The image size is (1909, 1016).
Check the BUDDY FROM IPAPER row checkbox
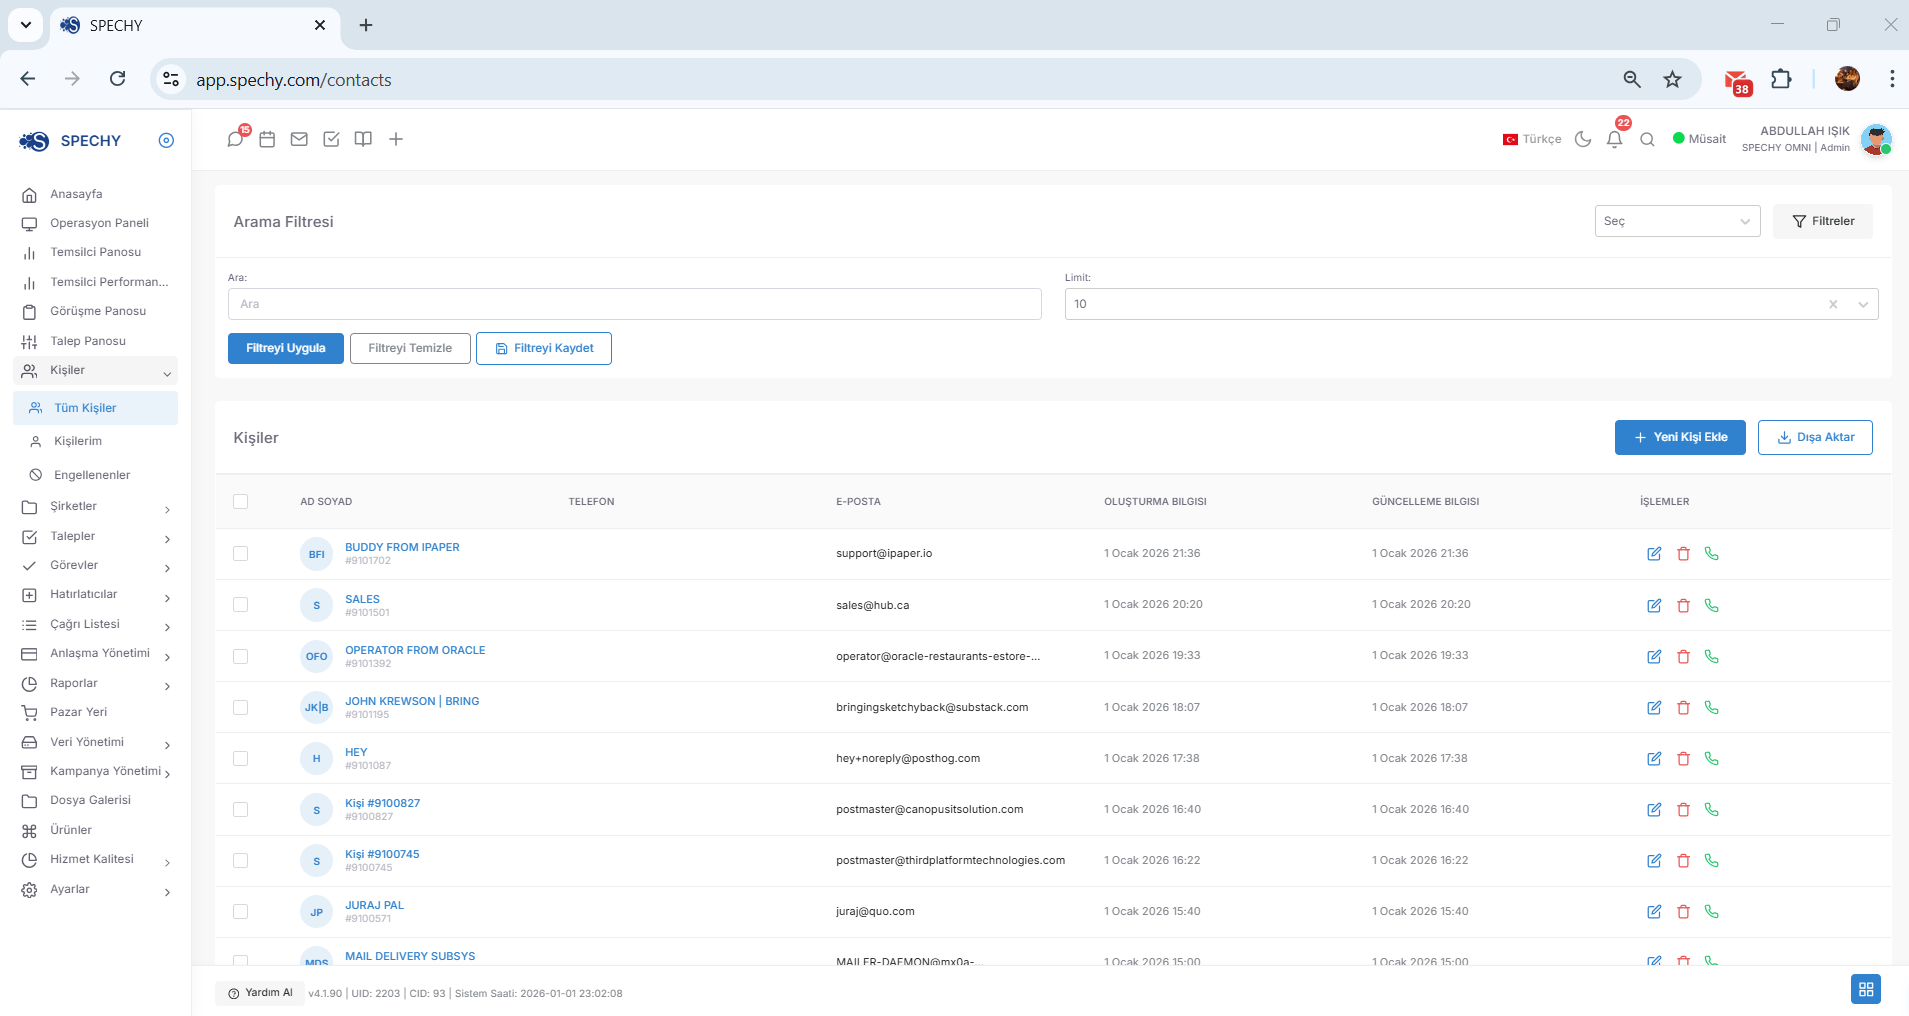coord(240,553)
